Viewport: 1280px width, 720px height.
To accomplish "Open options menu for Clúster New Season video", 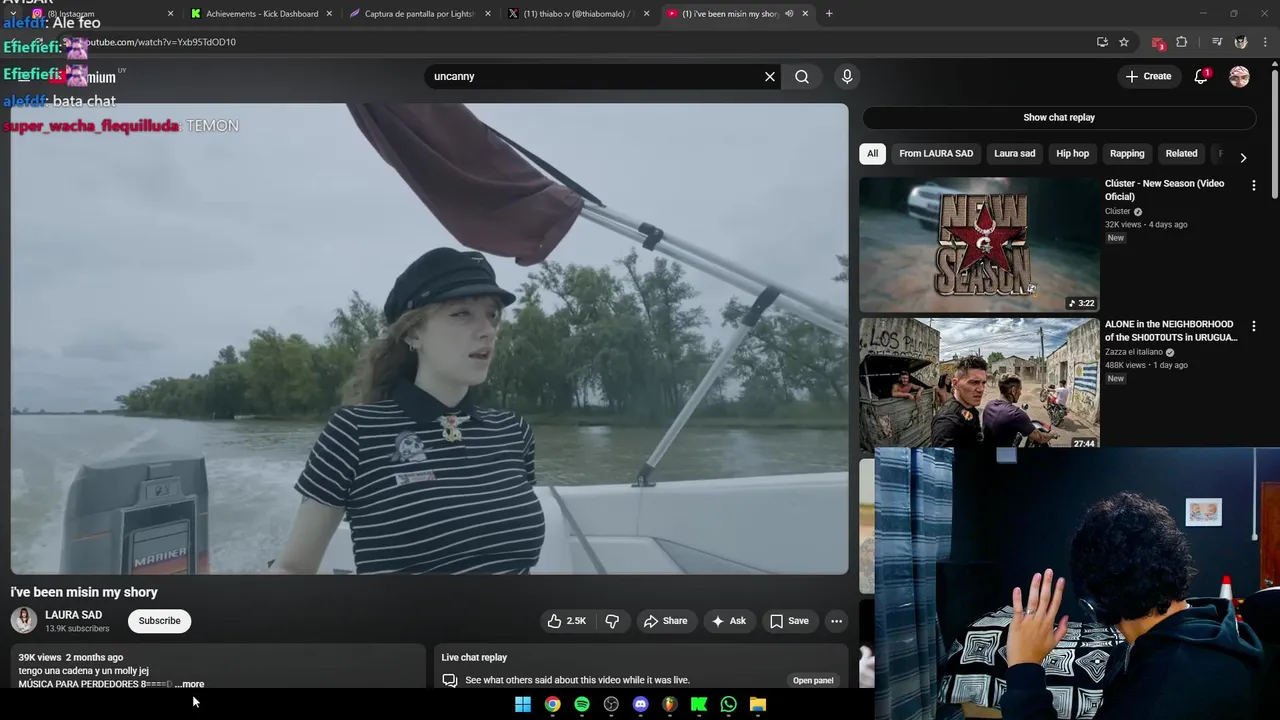I will pos(1253,185).
